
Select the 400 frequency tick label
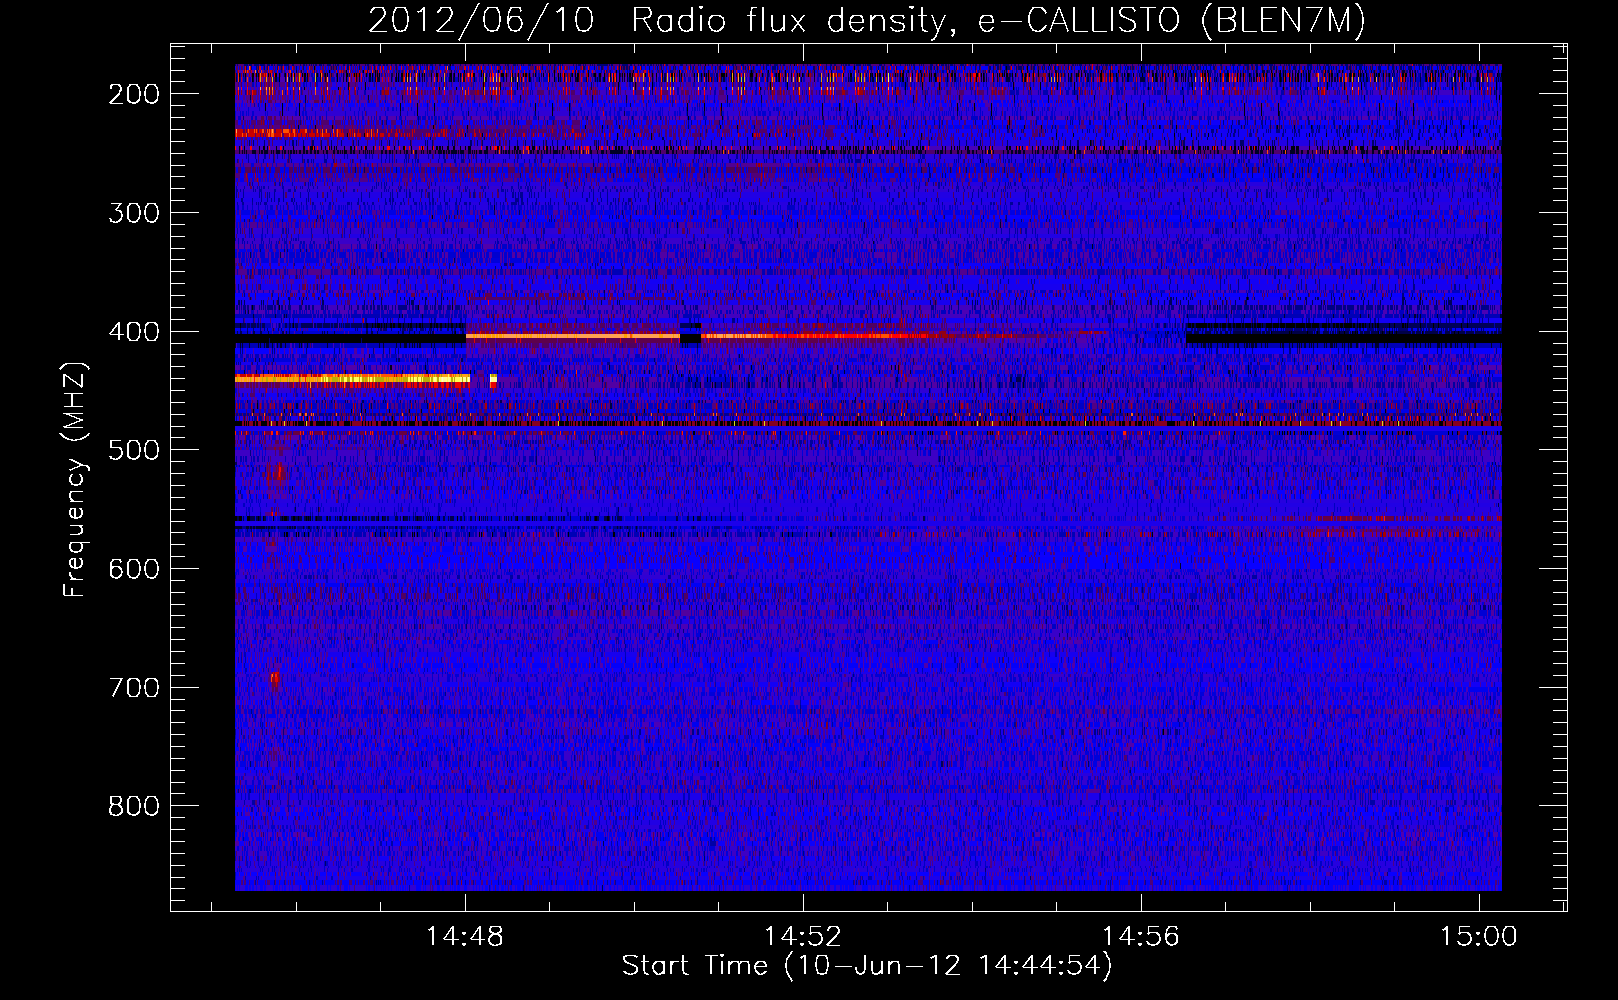click(x=134, y=332)
